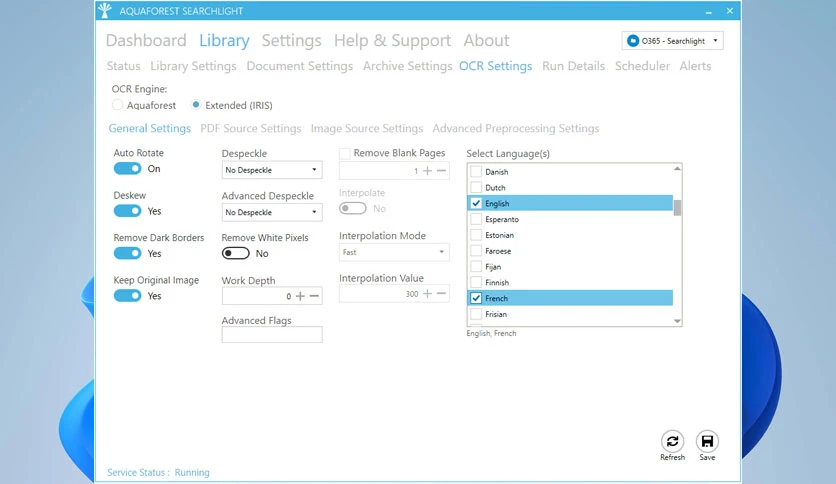Close the Aquaforest Searchlight window
Viewport: 836px width, 484px height.
tap(729, 11)
